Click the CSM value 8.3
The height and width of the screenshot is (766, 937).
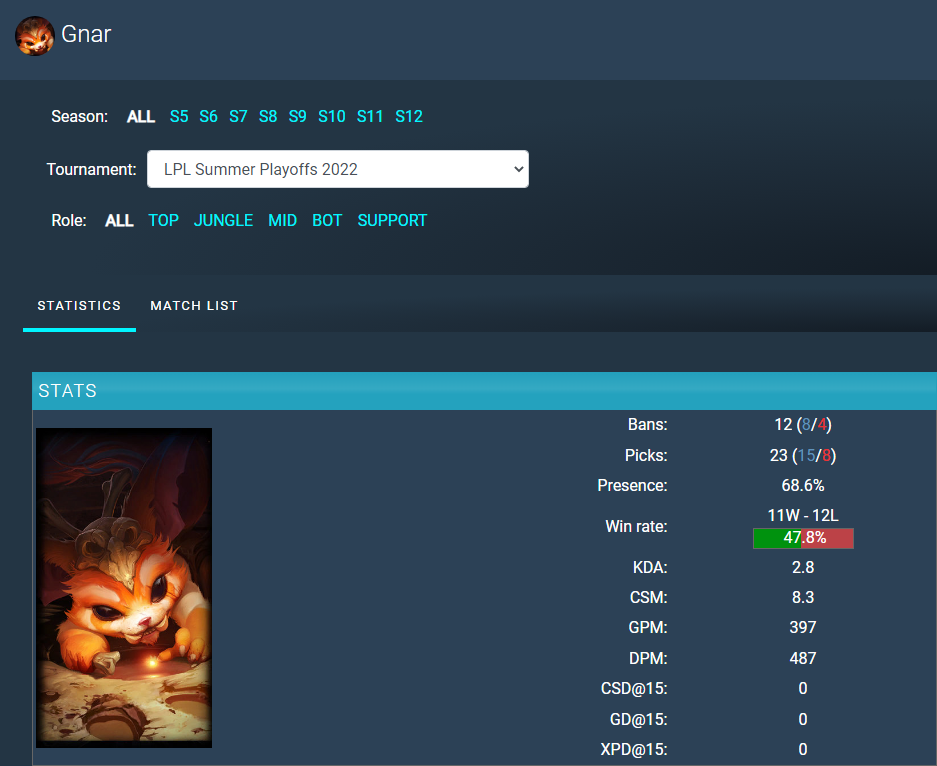click(x=803, y=598)
